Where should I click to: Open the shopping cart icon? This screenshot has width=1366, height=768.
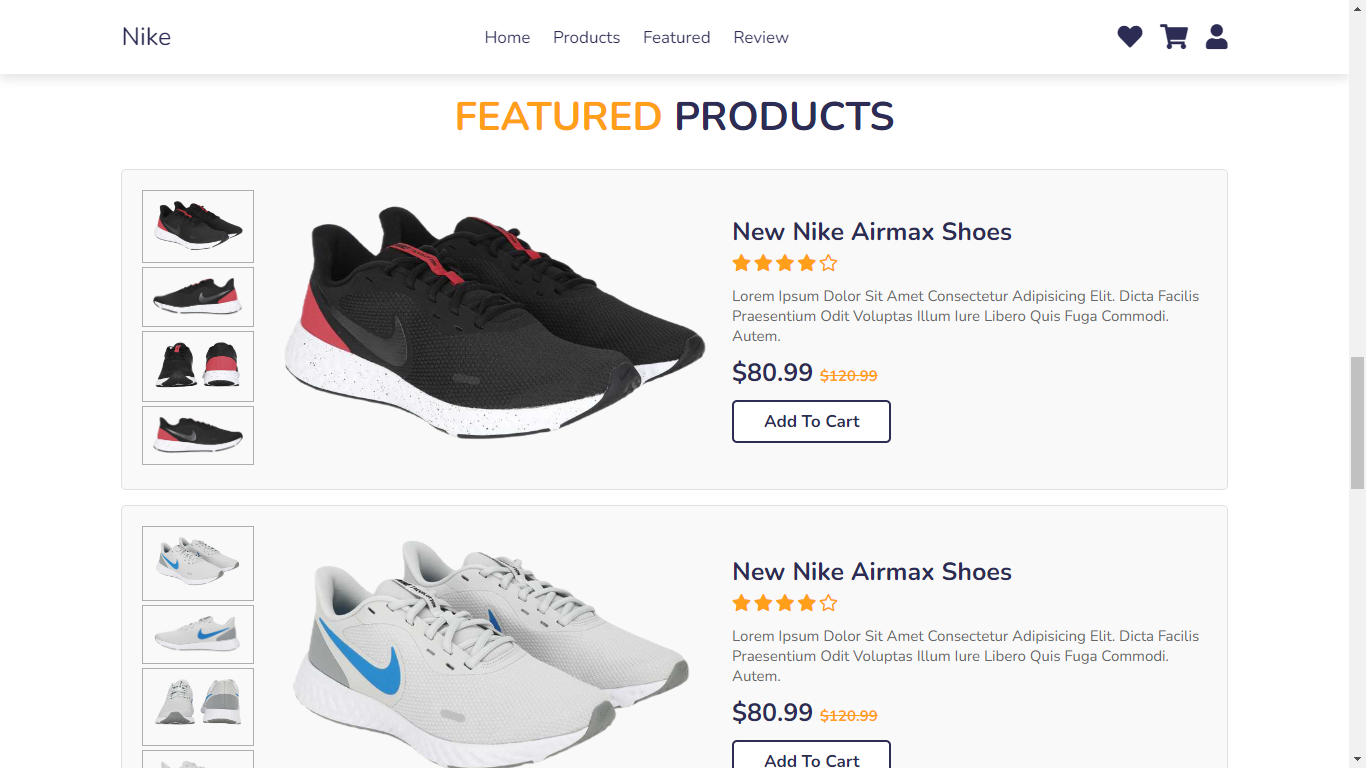tap(1173, 37)
